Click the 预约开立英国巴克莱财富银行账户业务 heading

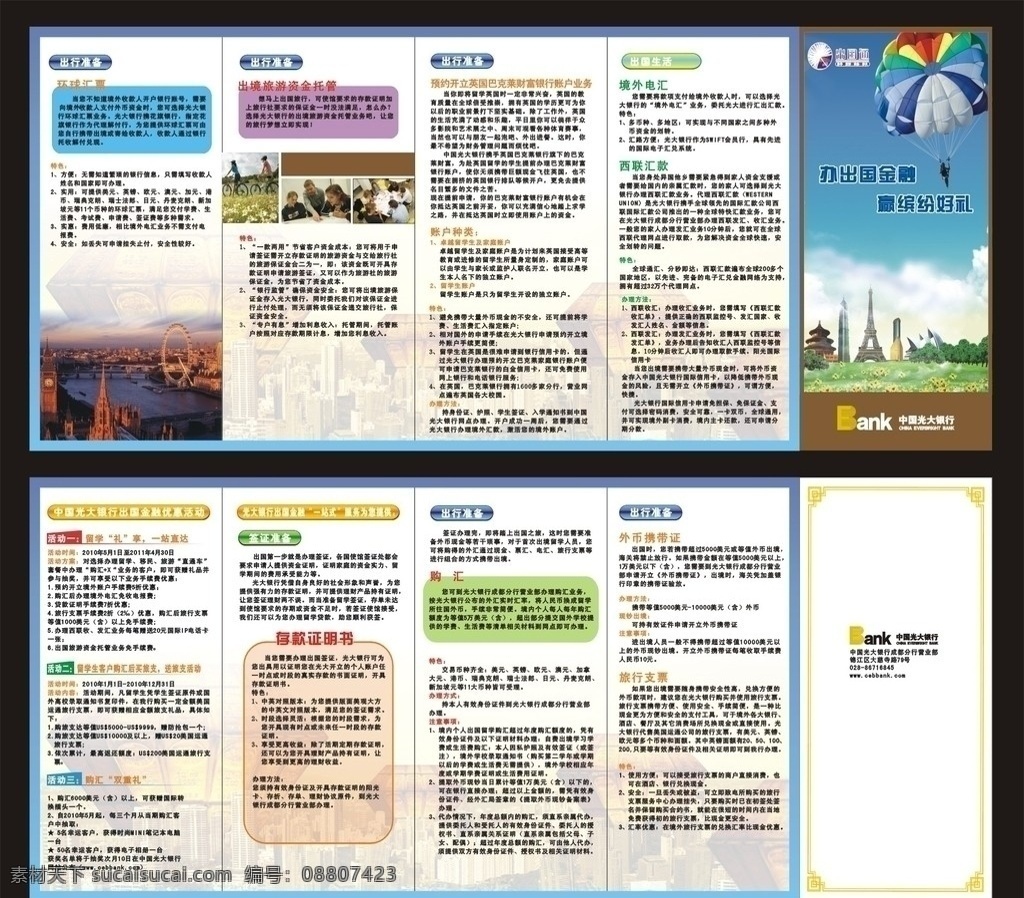coord(511,84)
